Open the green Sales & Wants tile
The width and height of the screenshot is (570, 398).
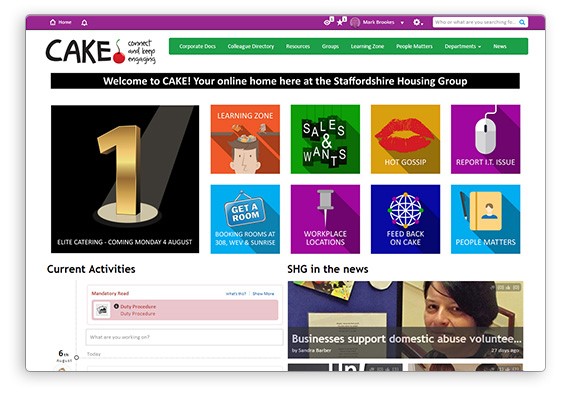point(325,139)
